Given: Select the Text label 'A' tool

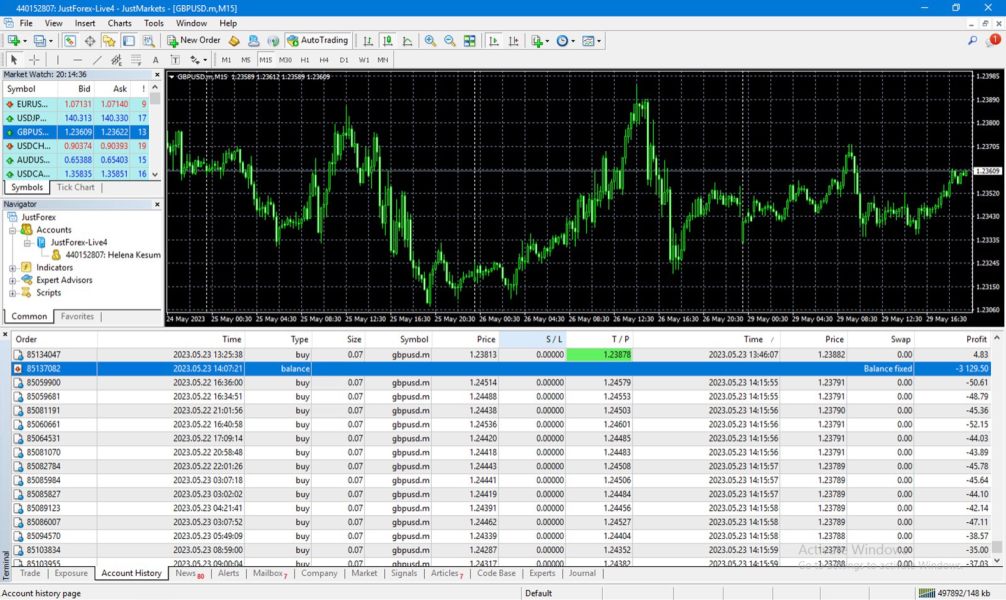Looking at the screenshot, I should (x=155, y=60).
